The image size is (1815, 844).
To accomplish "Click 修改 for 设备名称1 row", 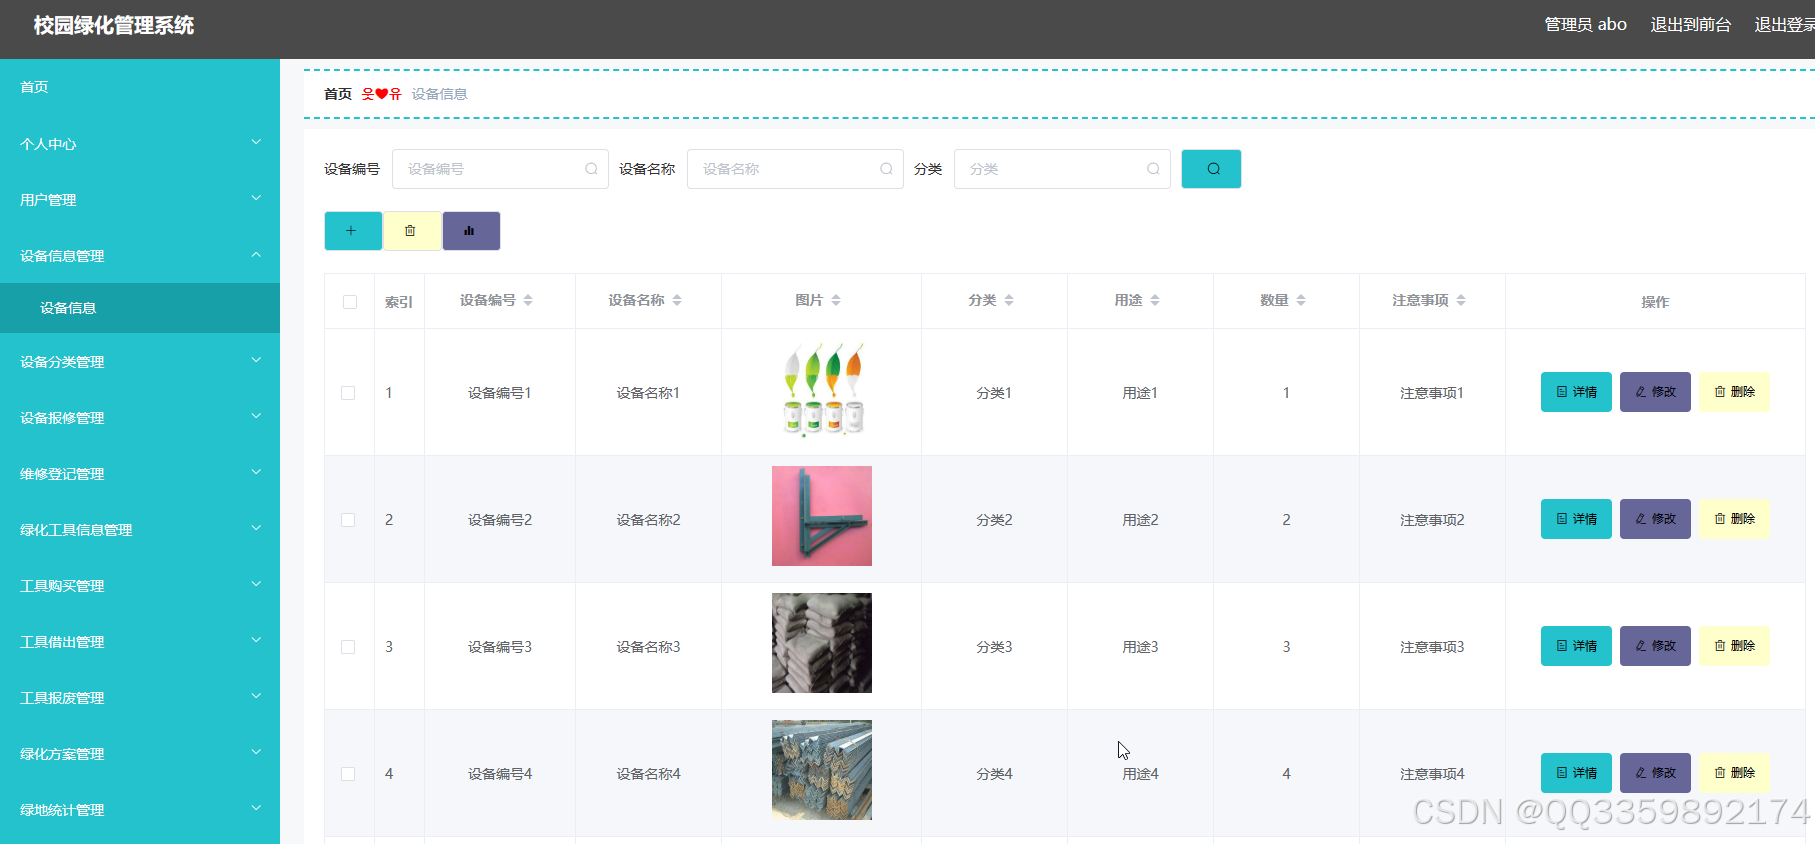I will pos(1655,392).
